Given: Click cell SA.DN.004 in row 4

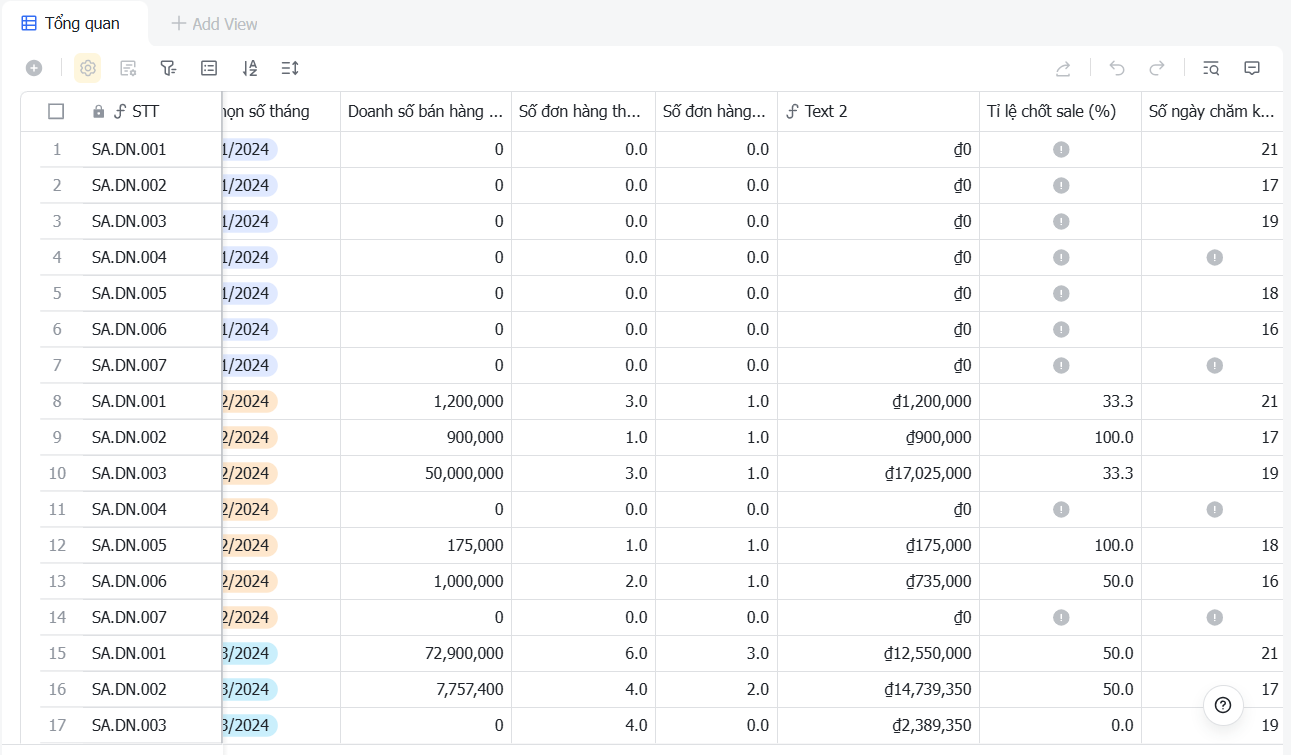Looking at the screenshot, I should pos(152,257).
